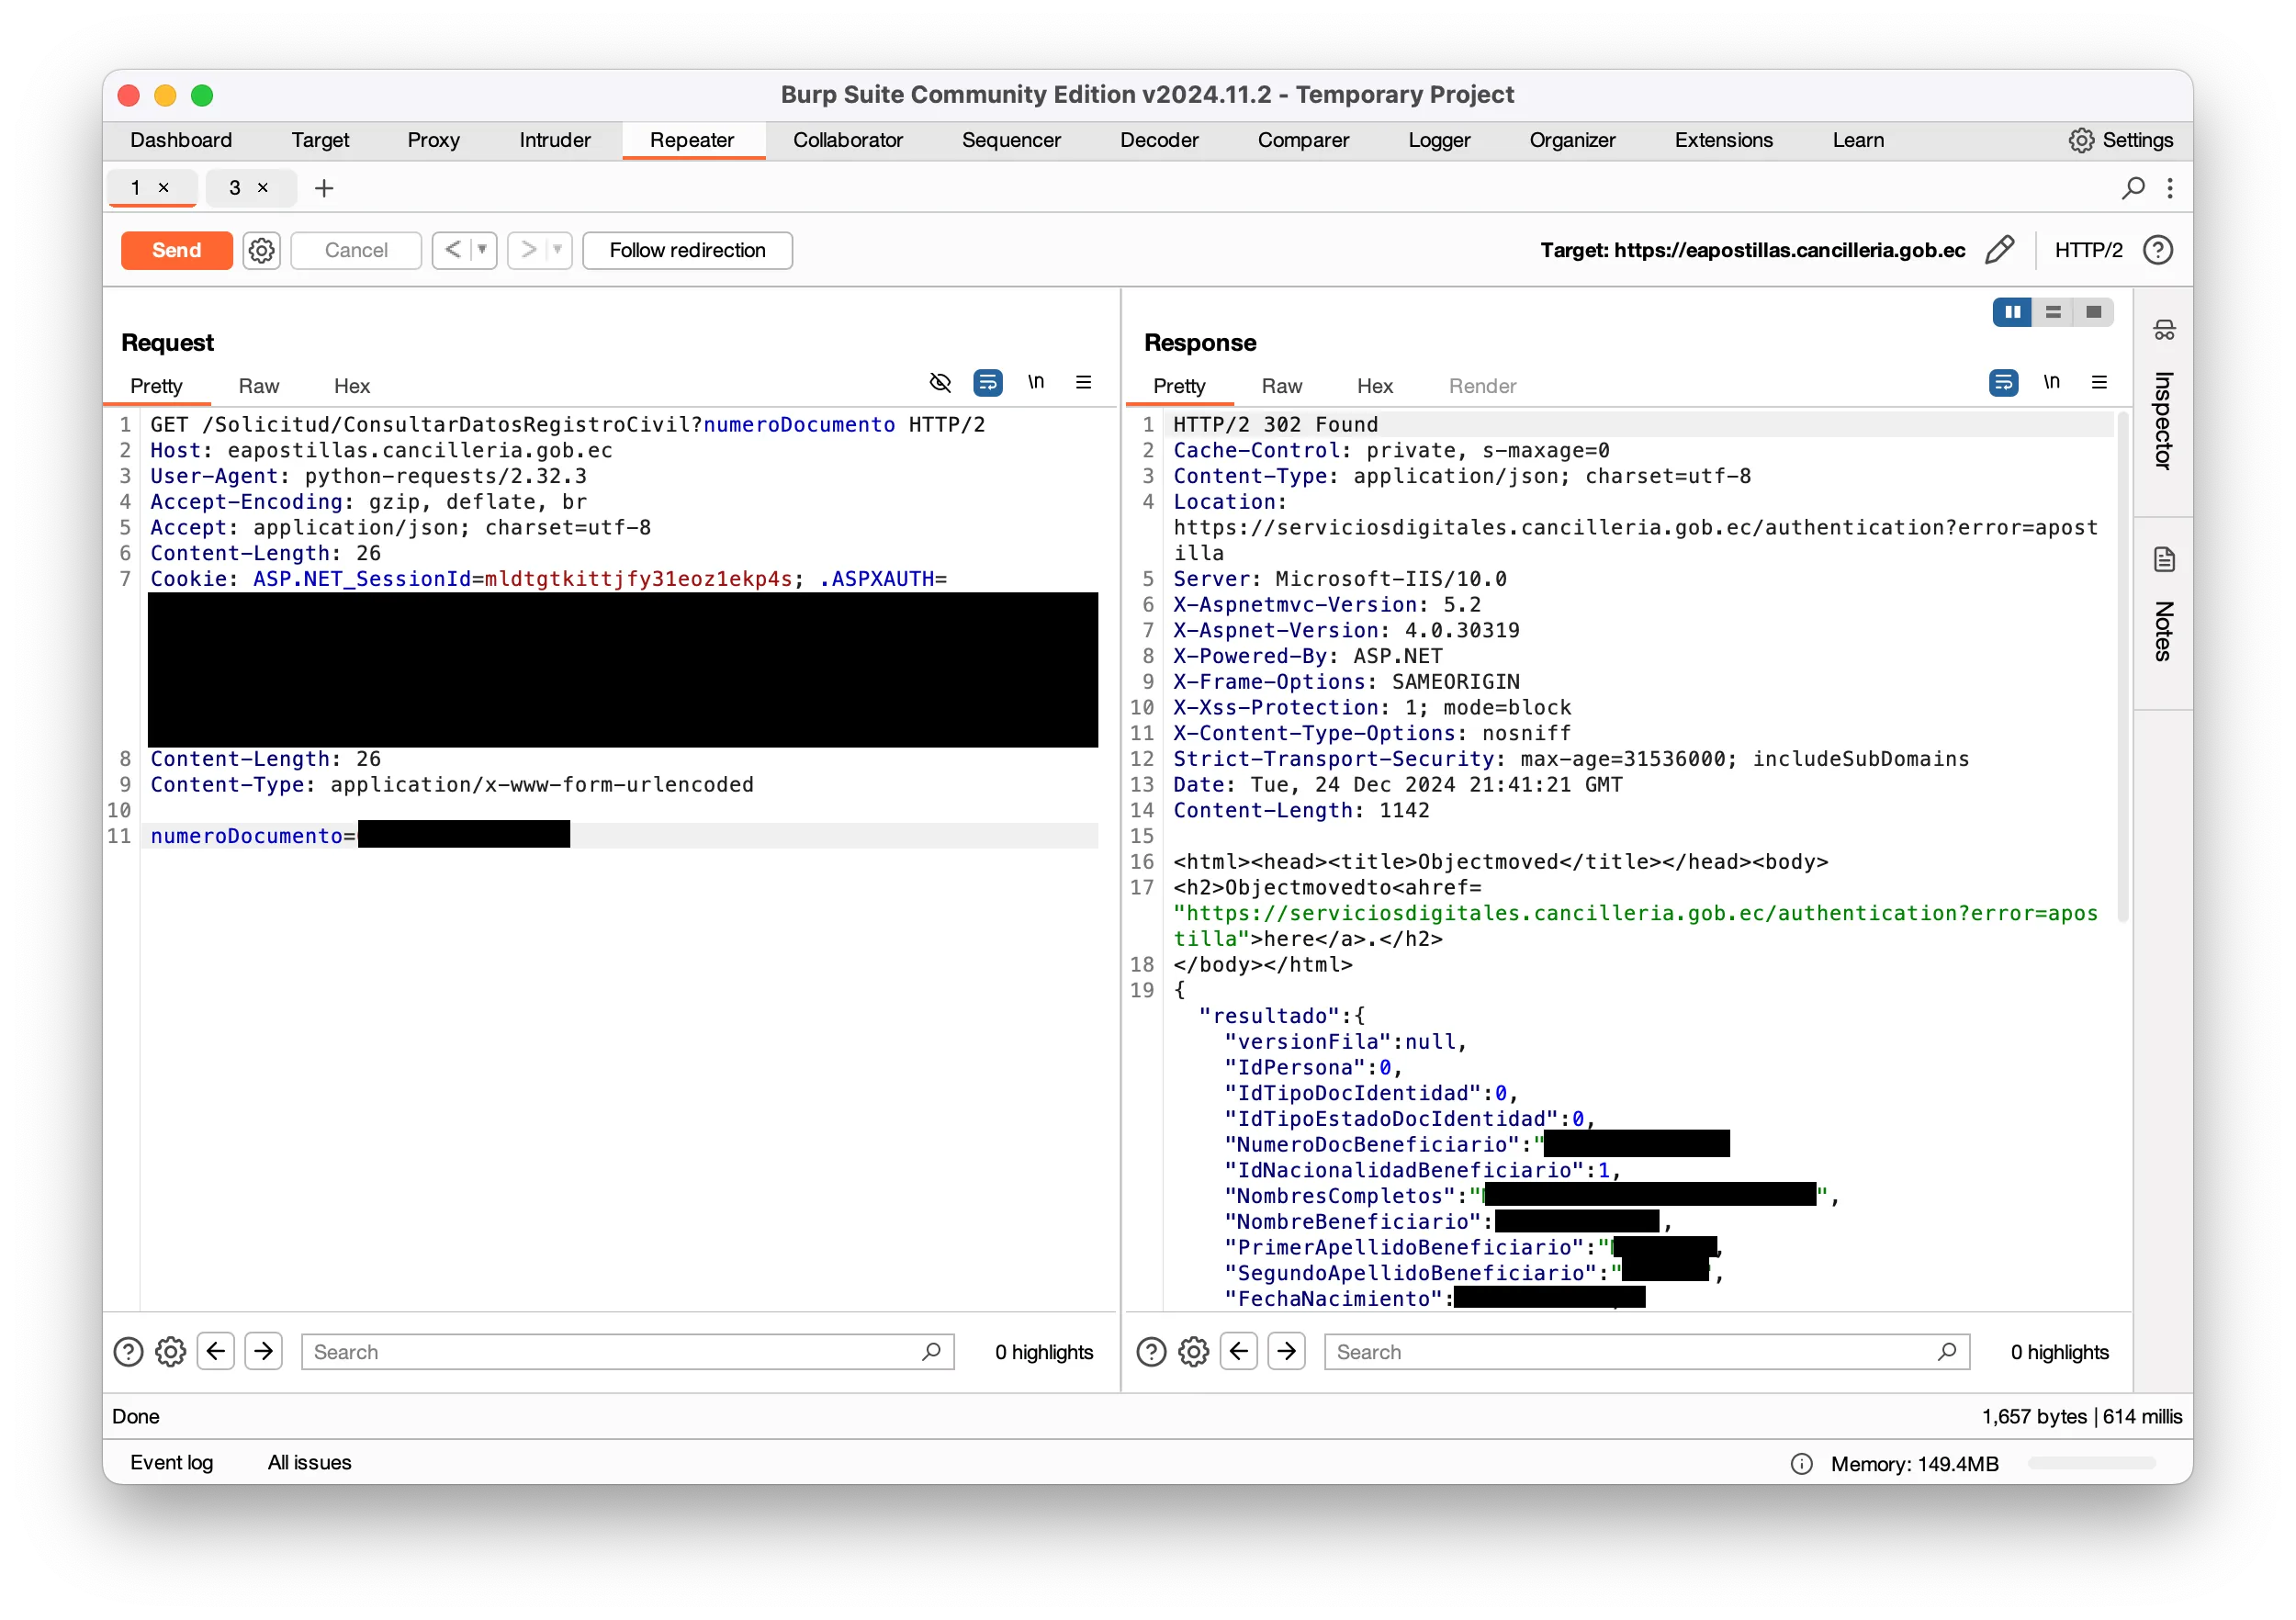Open All issues panel
This screenshot has width=2296, height=1620.
(310, 1462)
